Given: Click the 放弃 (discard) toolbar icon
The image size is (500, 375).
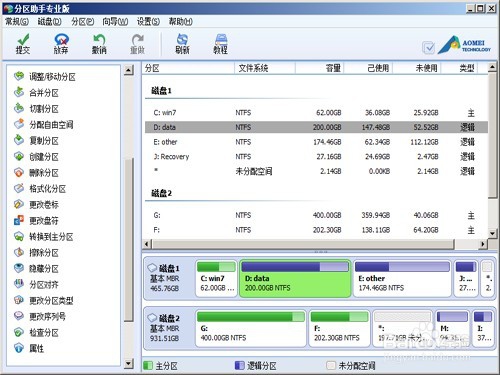Looking at the screenshot, I should coord(61,44).
